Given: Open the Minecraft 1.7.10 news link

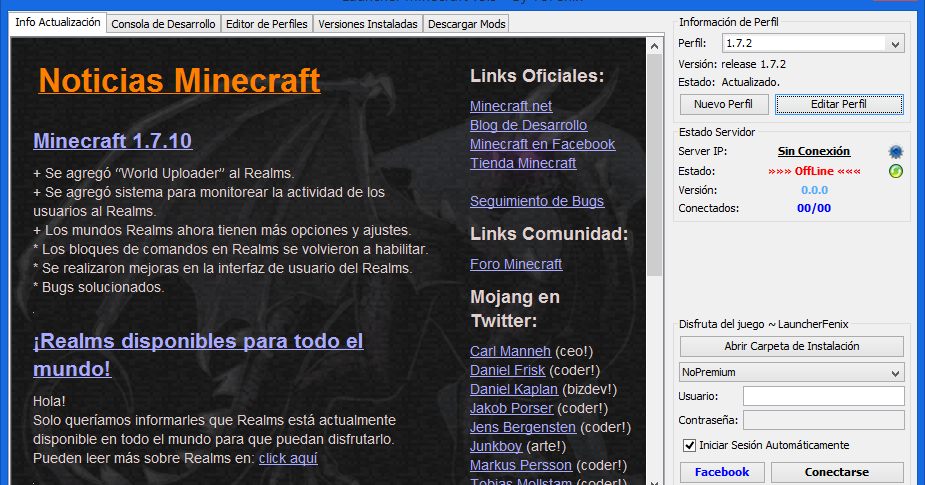Looking at the screenshot, I should point(113,141).
